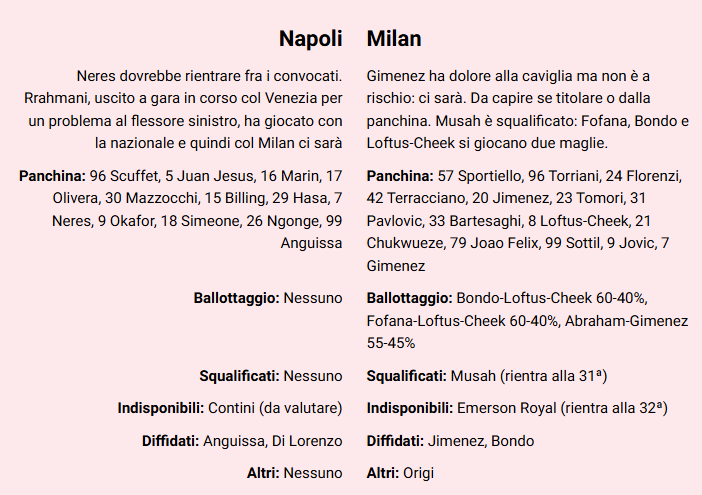Select the Napoli paragraph about Neres and Rrahmani
Image resolution: width=702 pixels, height=495 pixels.
click(x=185, y=109)
